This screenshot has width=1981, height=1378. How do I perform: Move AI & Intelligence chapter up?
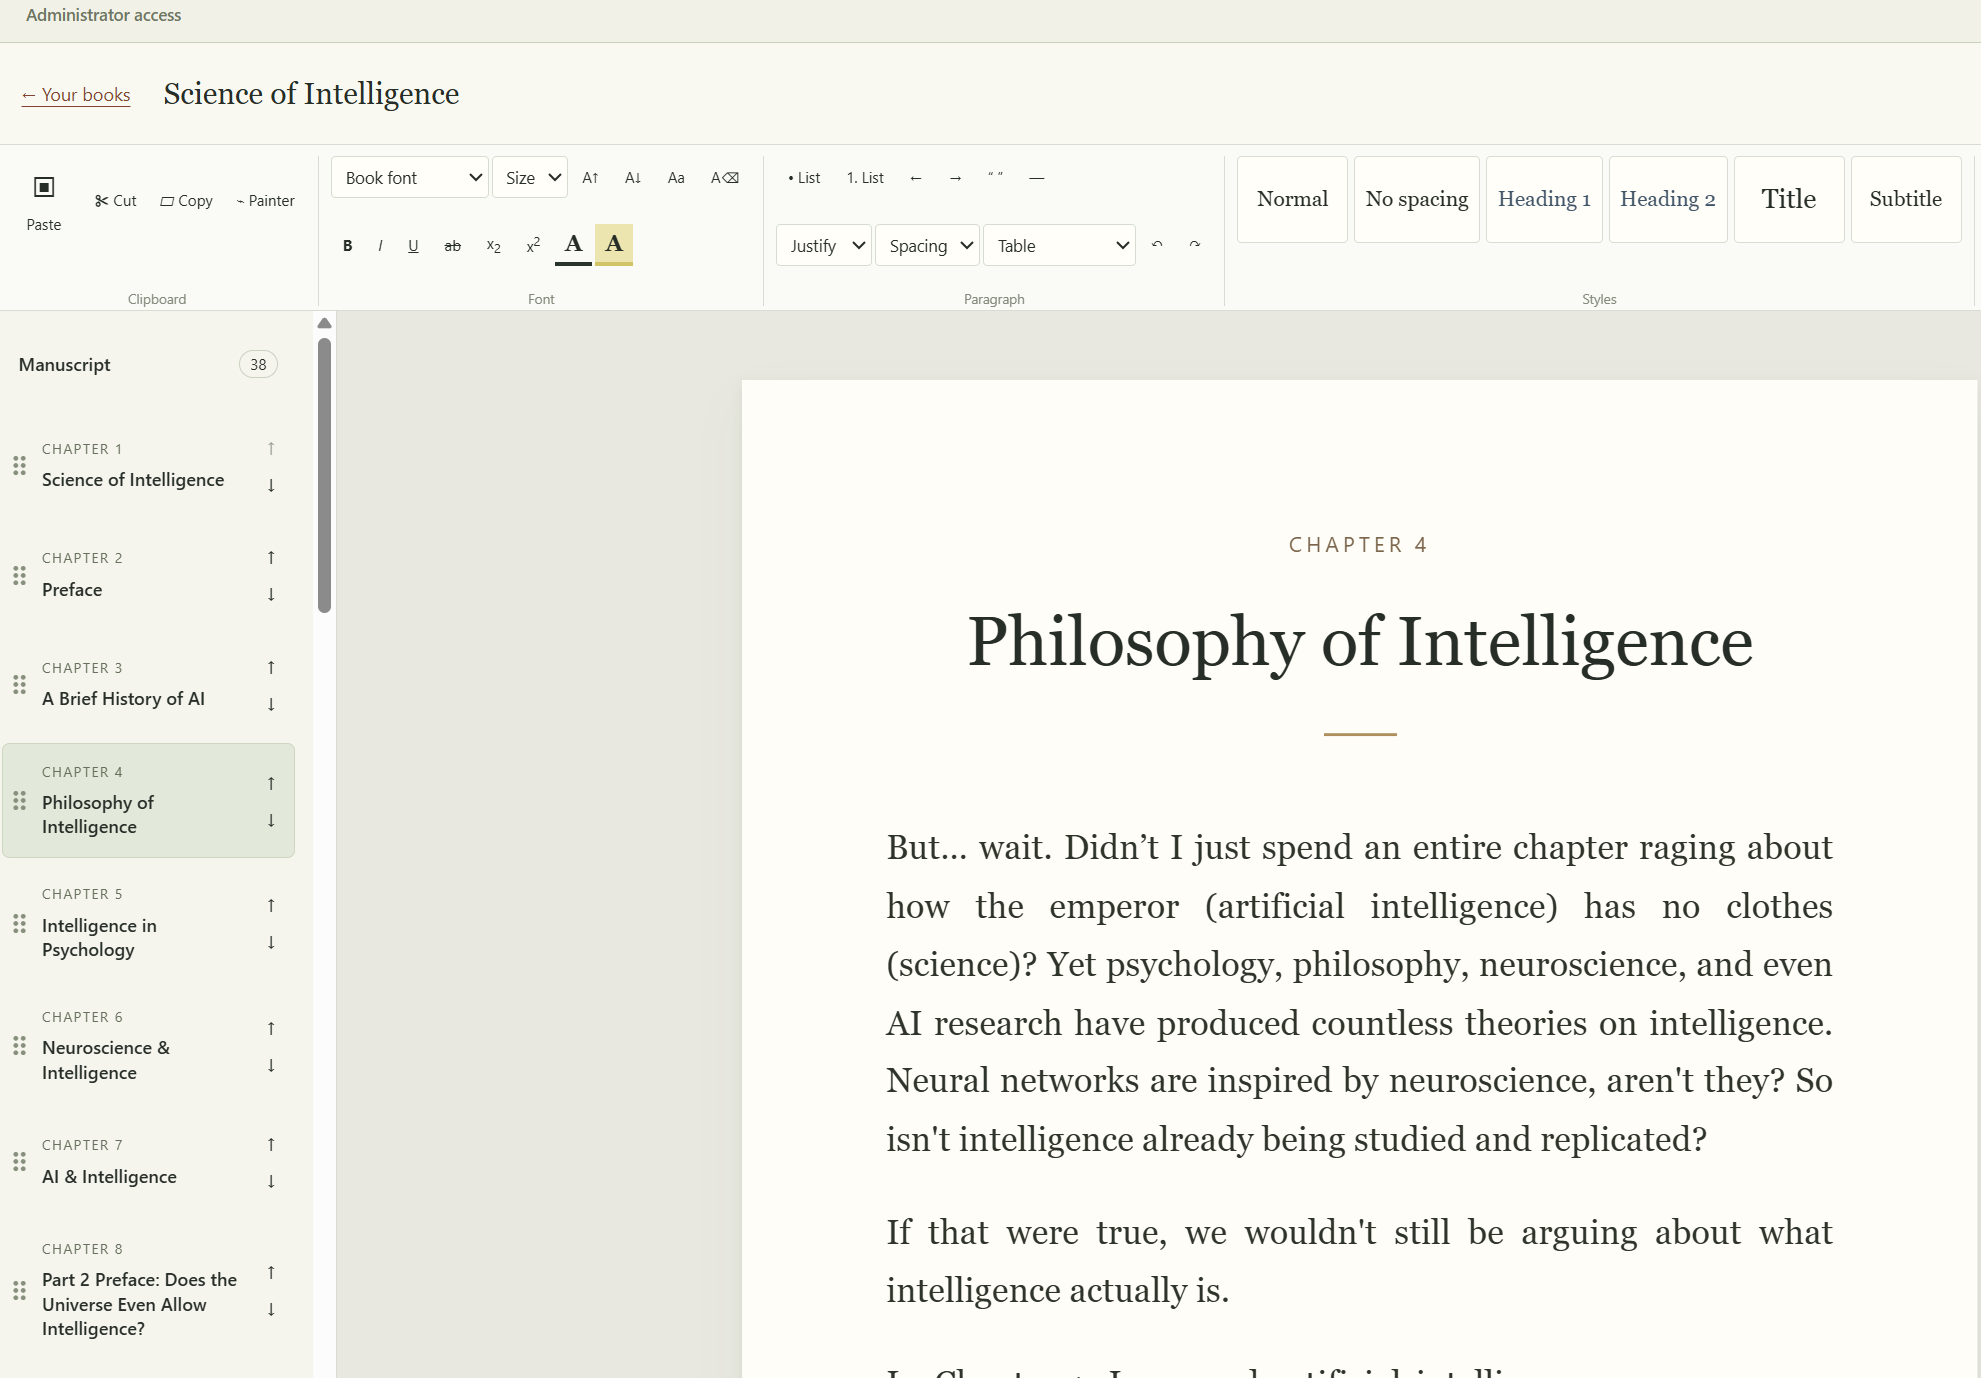coord(271,1145)
